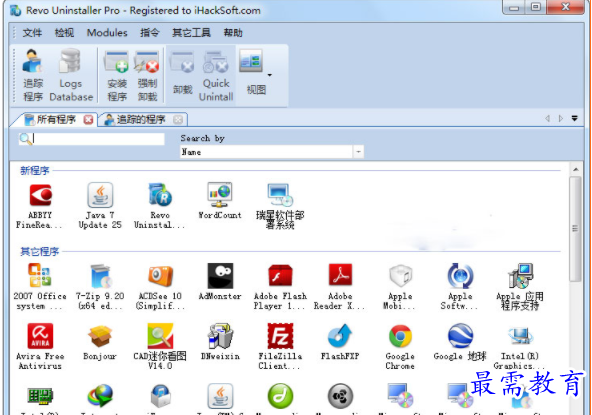
Task: Switch to the 所有程序 tab
Action: coord(56,120)
